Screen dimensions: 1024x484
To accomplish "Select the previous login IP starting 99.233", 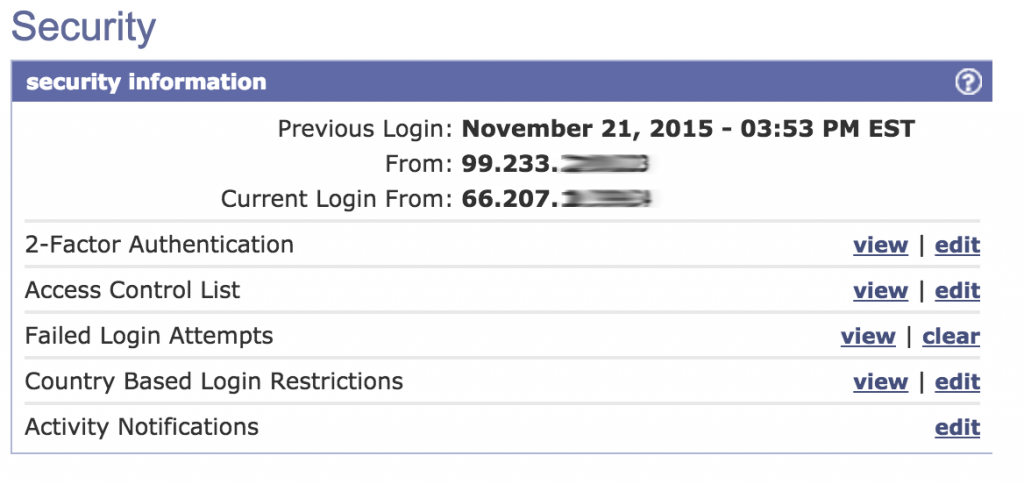I will (554, 164).
